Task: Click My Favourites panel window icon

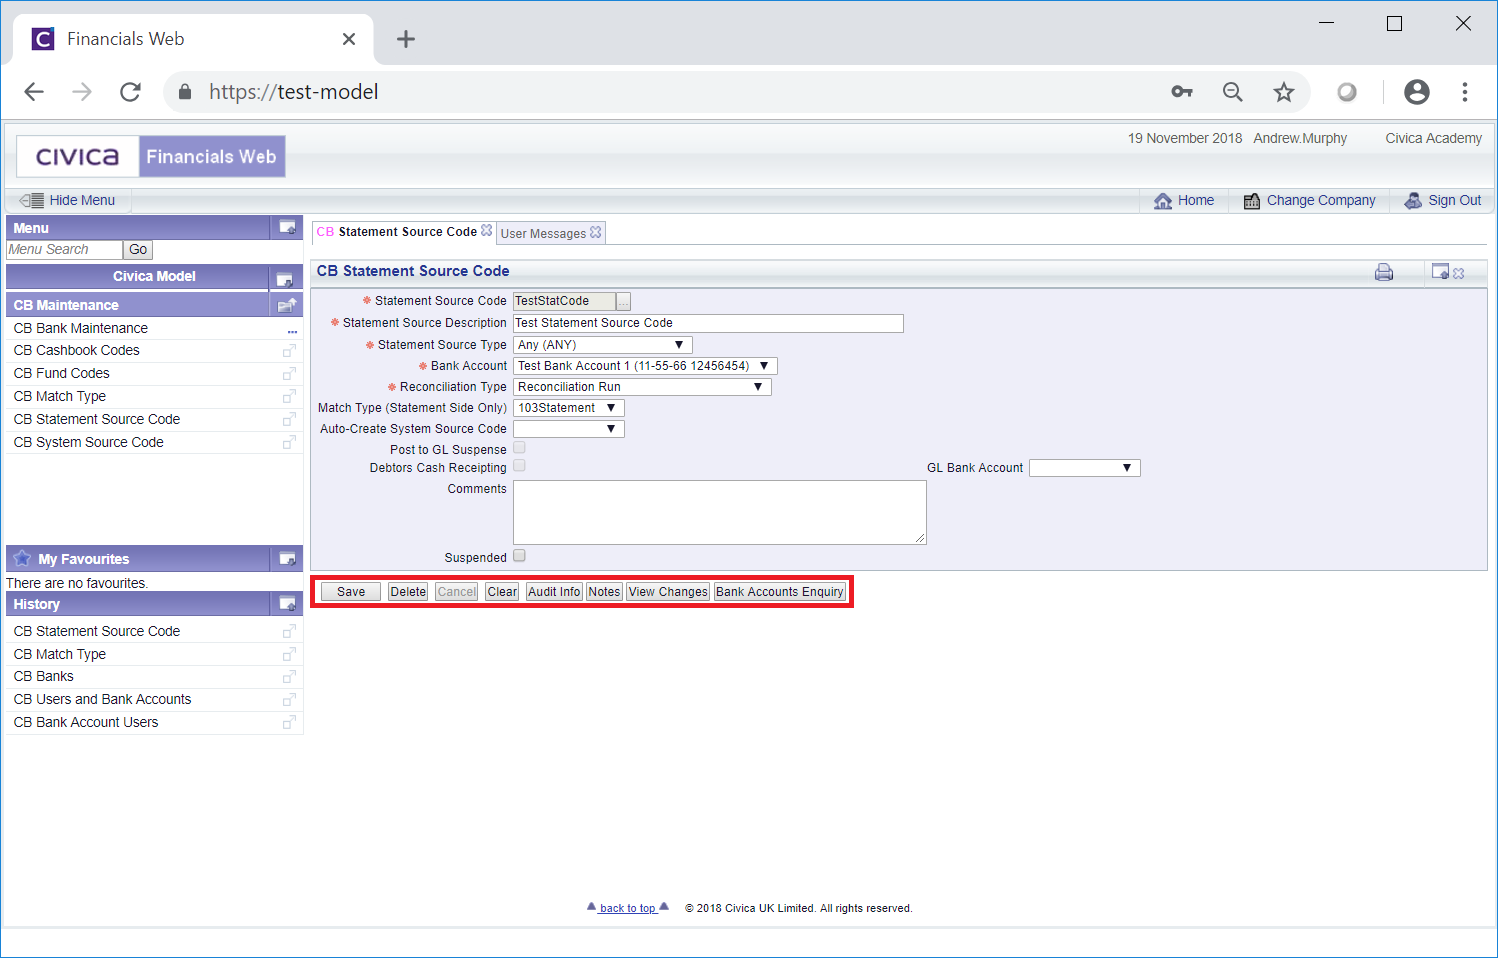Action: tap(287, 559)
